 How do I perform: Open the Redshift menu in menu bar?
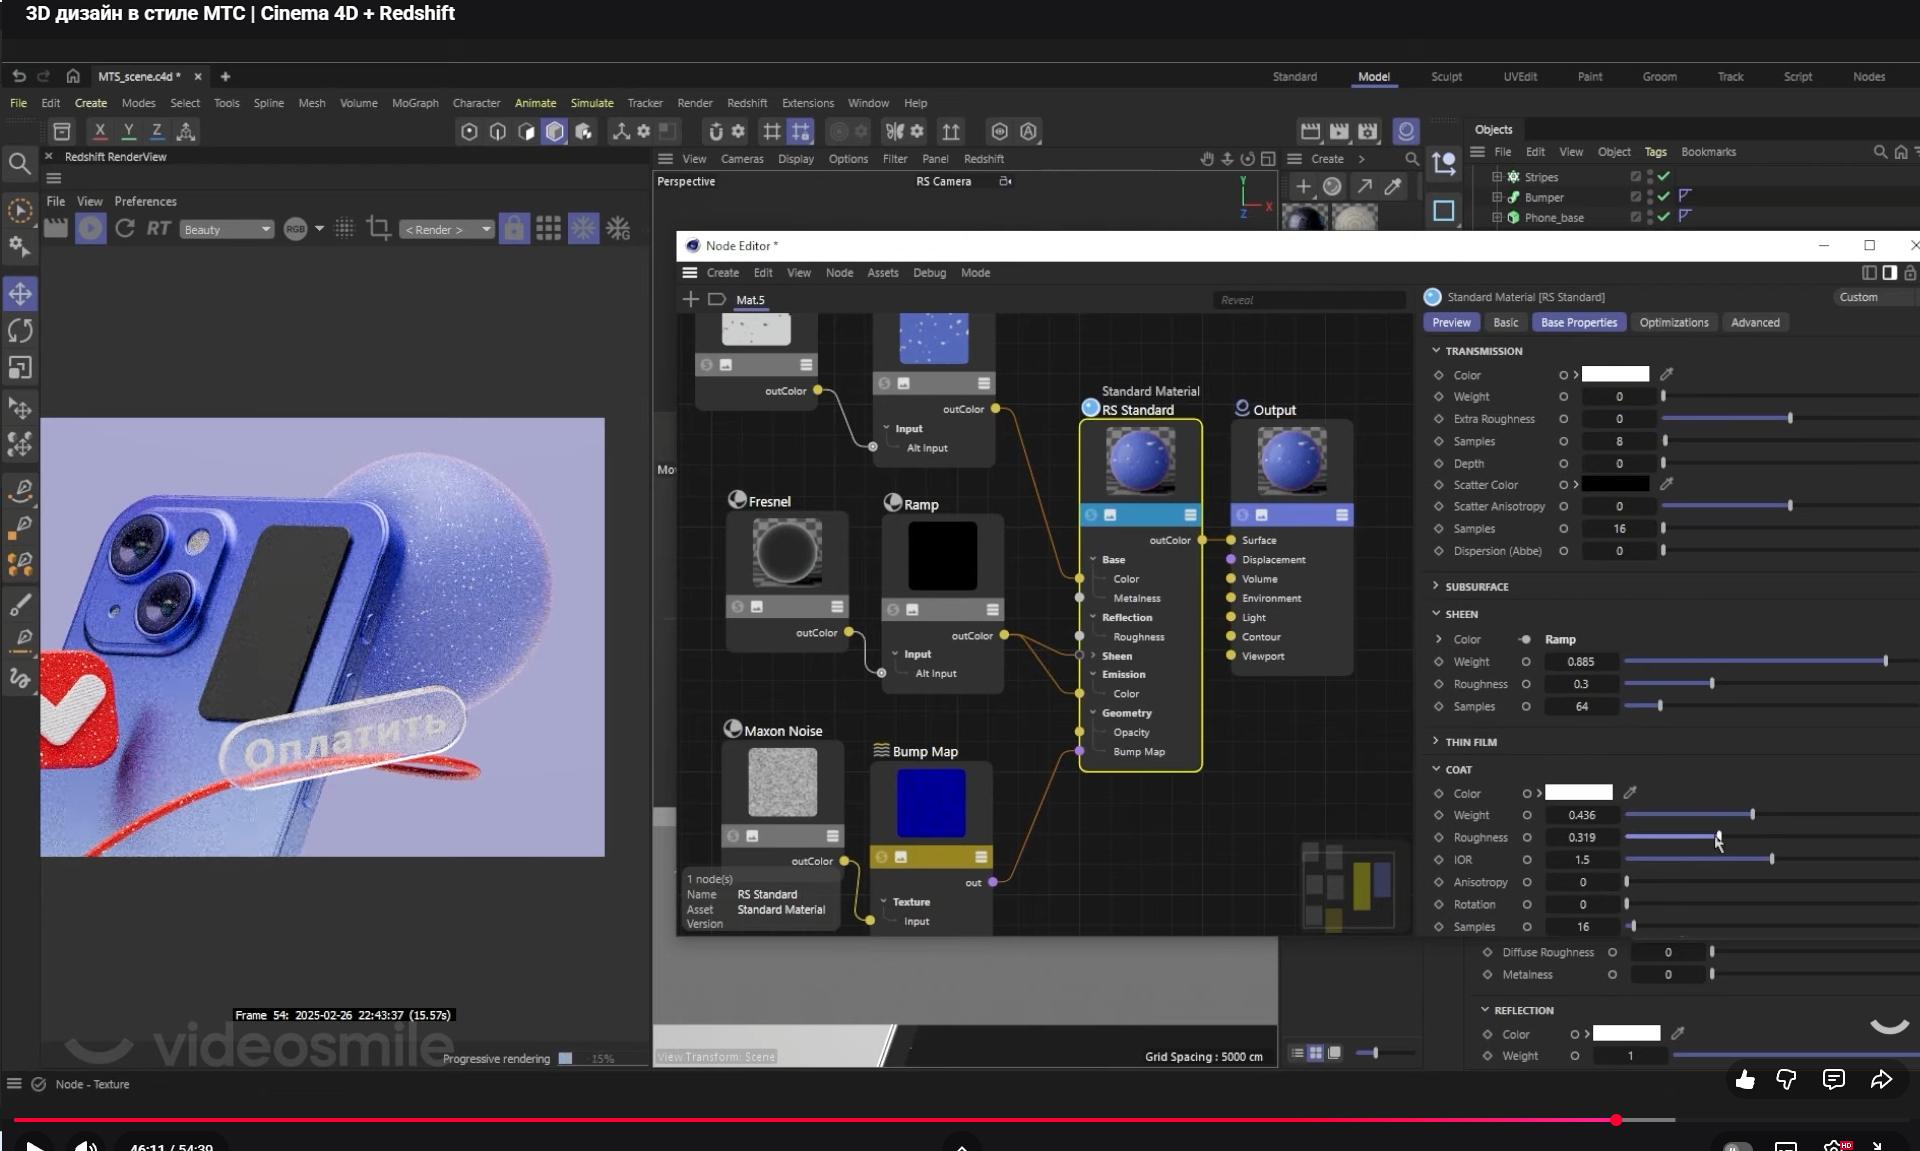[x=746, y=103]
